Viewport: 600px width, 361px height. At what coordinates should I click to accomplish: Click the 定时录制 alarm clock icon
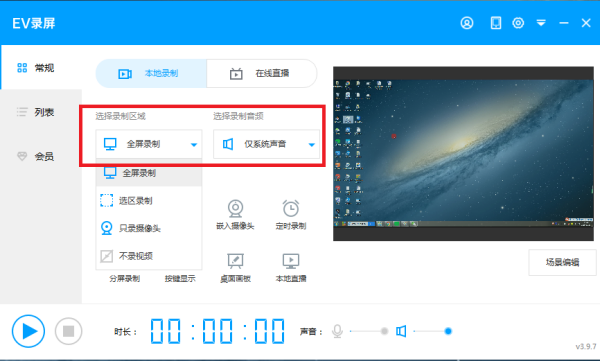point(291,208)
